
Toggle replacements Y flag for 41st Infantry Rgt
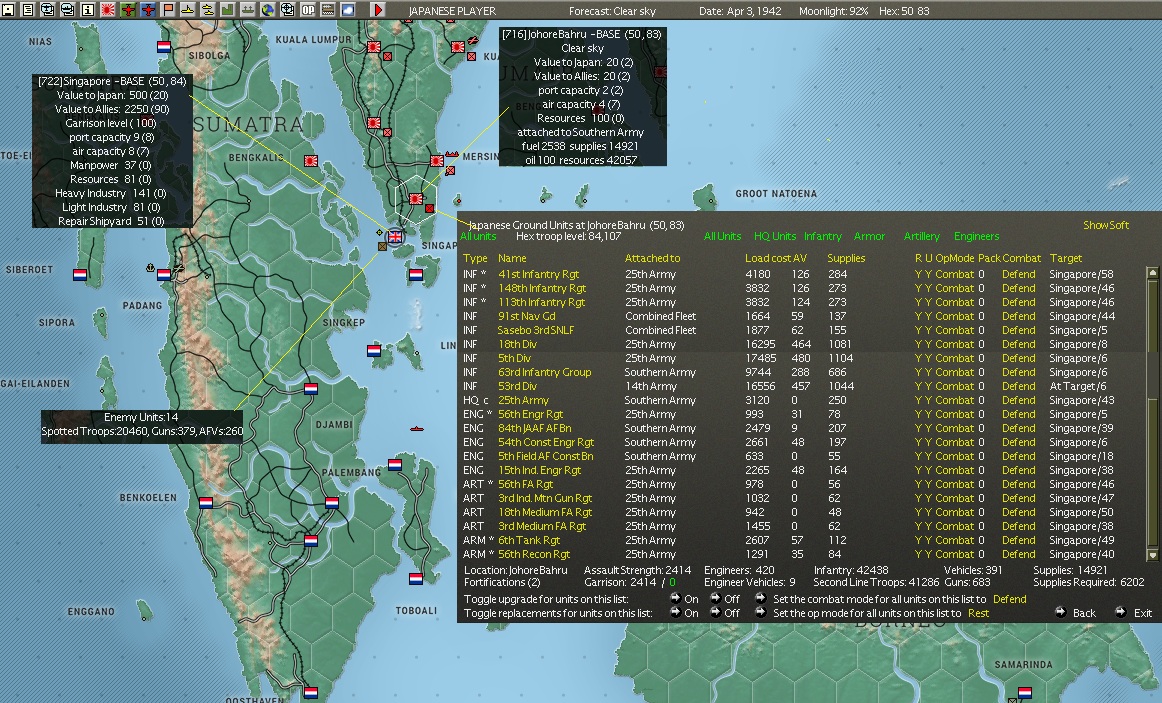click(918, 274)
